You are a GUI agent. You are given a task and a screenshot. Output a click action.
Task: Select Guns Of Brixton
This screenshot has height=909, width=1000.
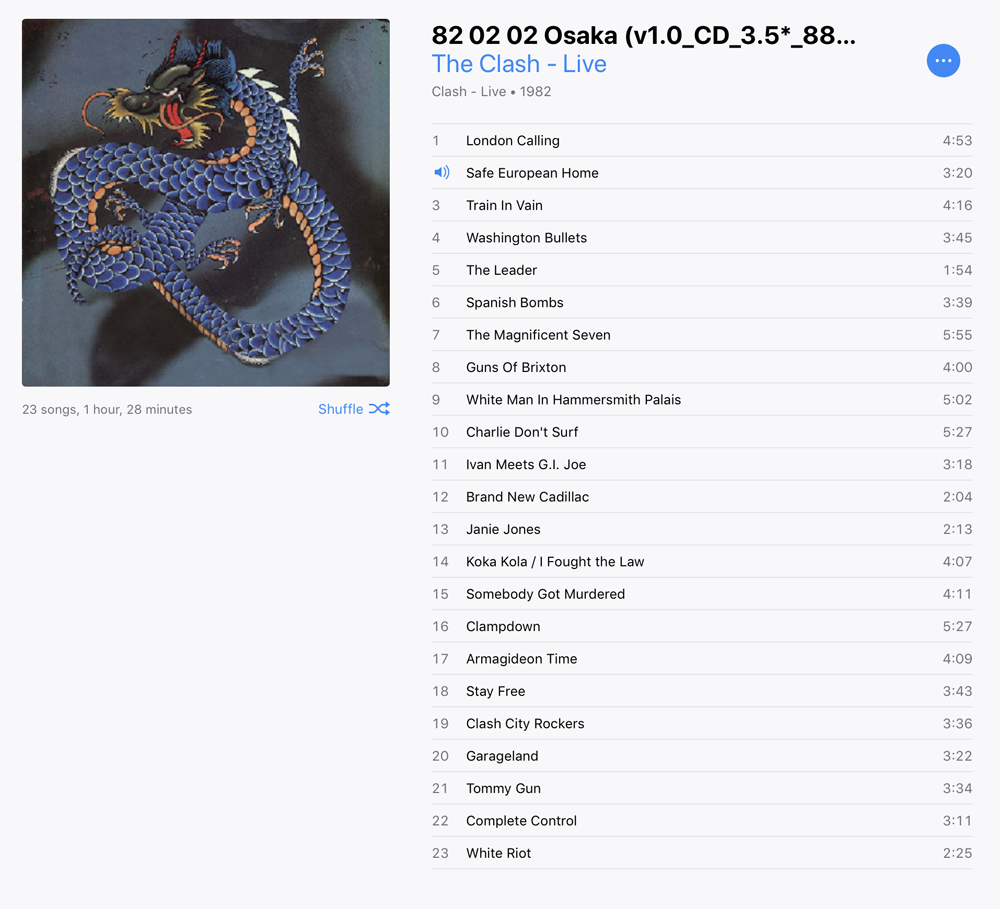coord(702,367)
